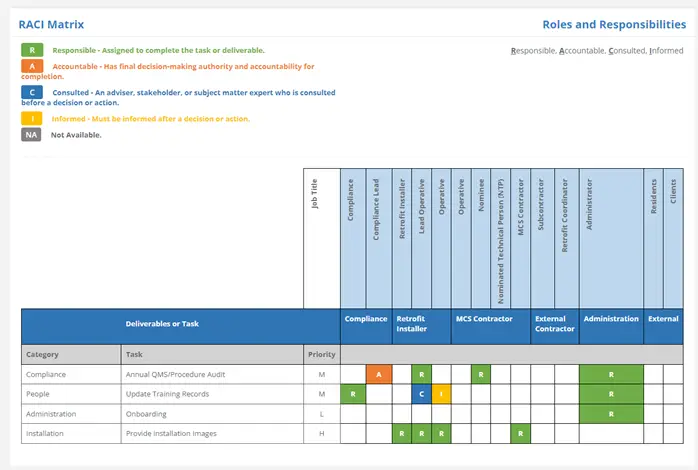The width and height of the screenshot is (698, 470).
Task: Click the Responsible, Accountable, Consulted, Informed caption
Action: coord(597,51)
